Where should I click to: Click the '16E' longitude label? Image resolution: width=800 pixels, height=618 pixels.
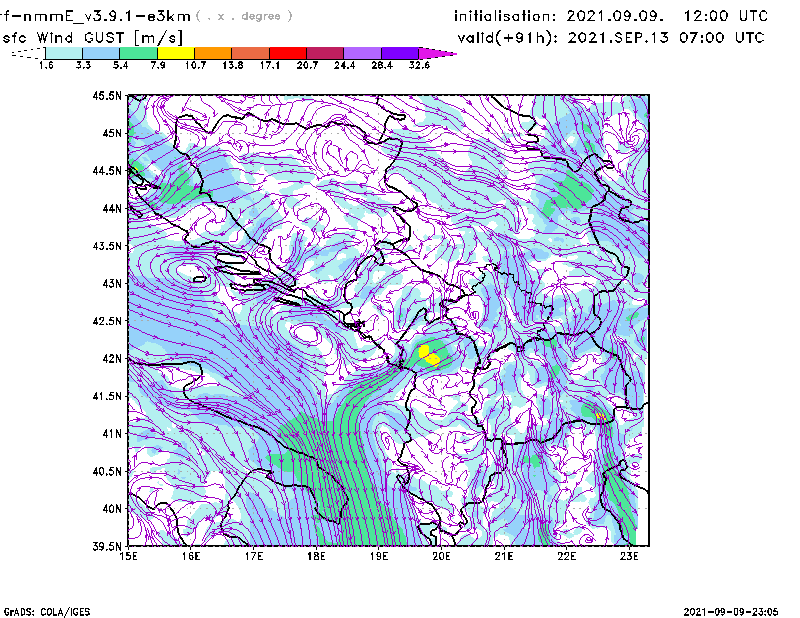191,556
